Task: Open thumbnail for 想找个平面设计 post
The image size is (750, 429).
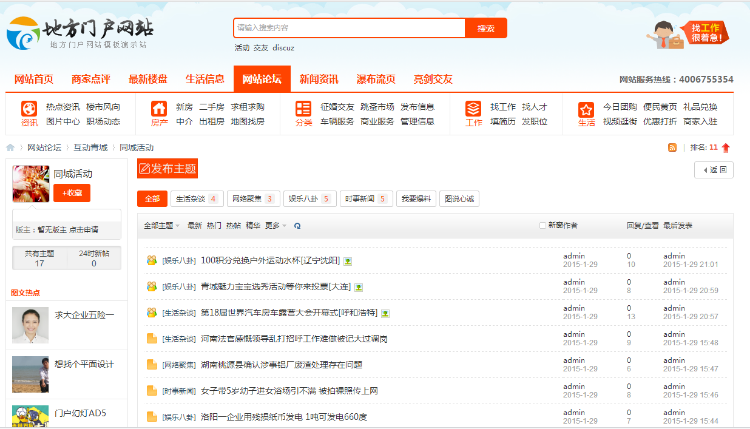Action: tap(30, 374)
